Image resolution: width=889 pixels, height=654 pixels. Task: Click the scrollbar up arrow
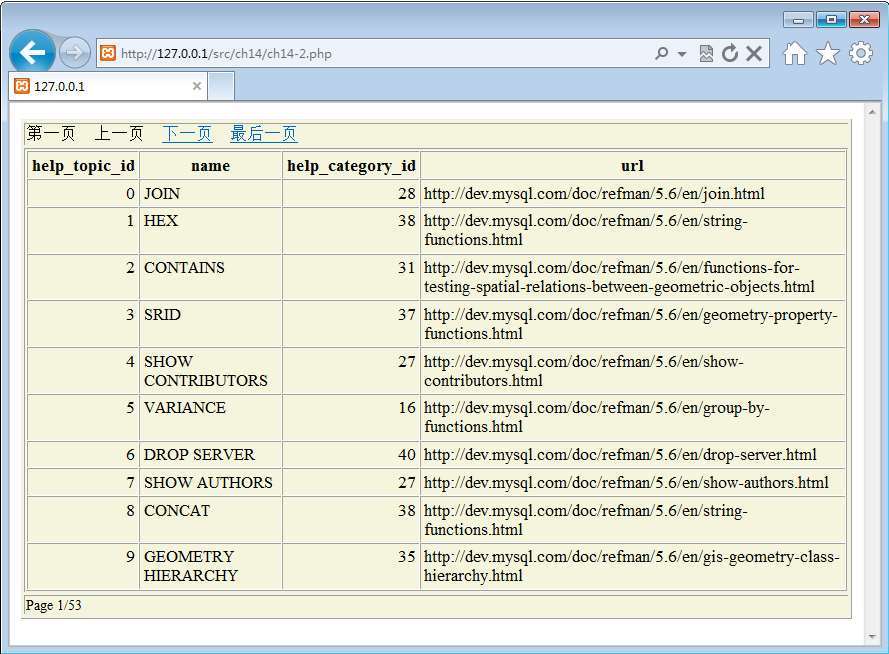tap(872, 112)
